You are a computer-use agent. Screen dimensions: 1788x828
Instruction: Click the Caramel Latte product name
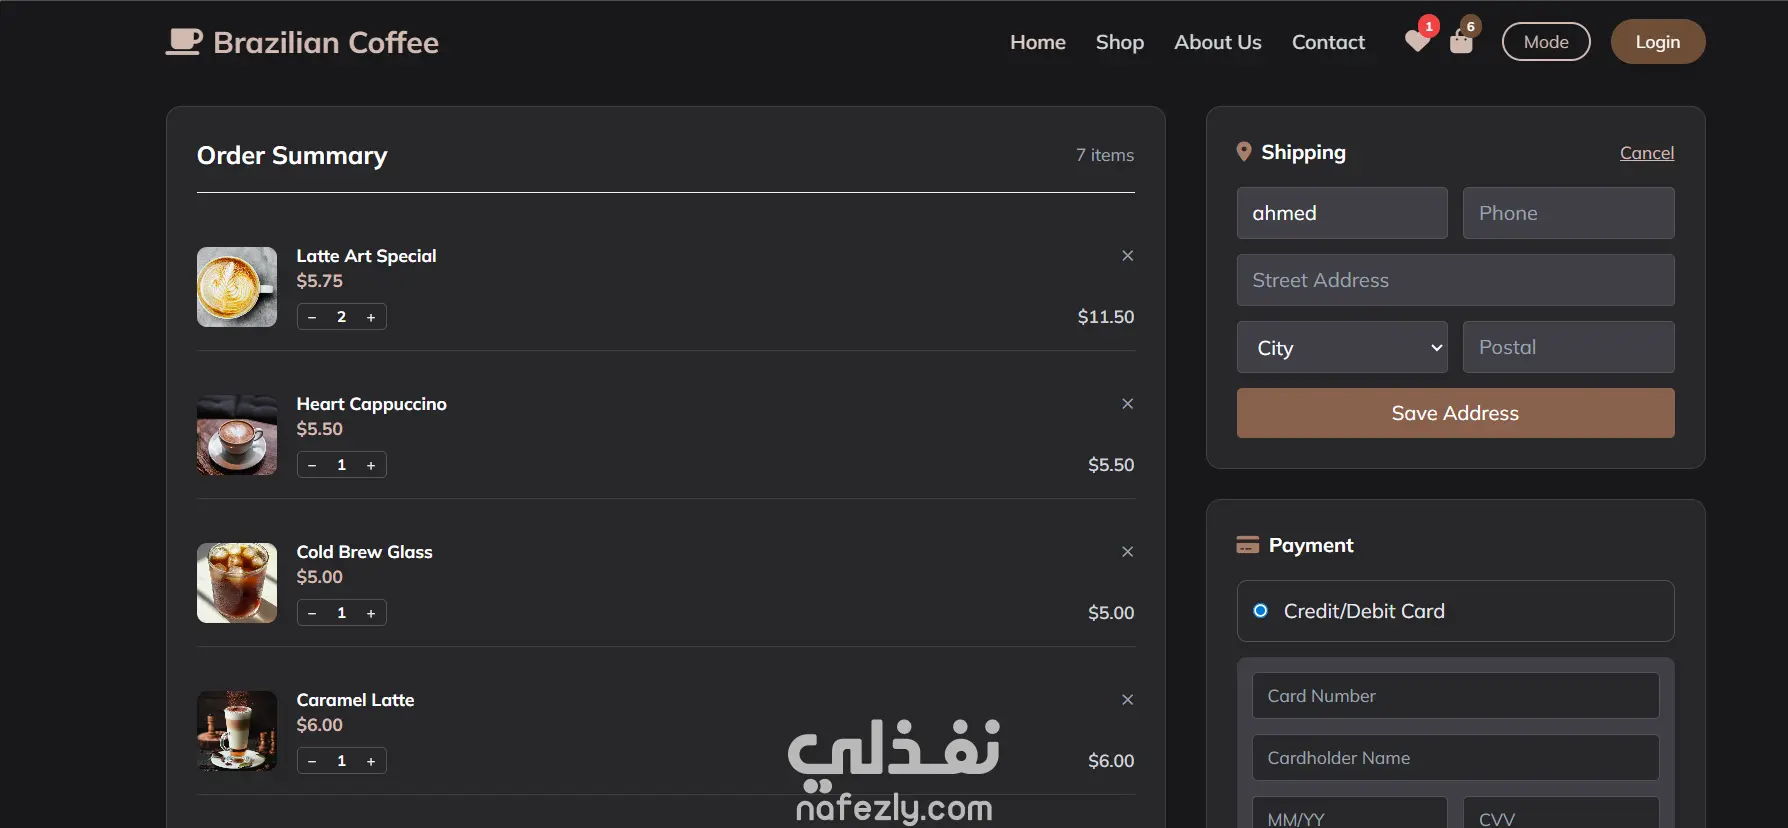[x=355, y=700]
